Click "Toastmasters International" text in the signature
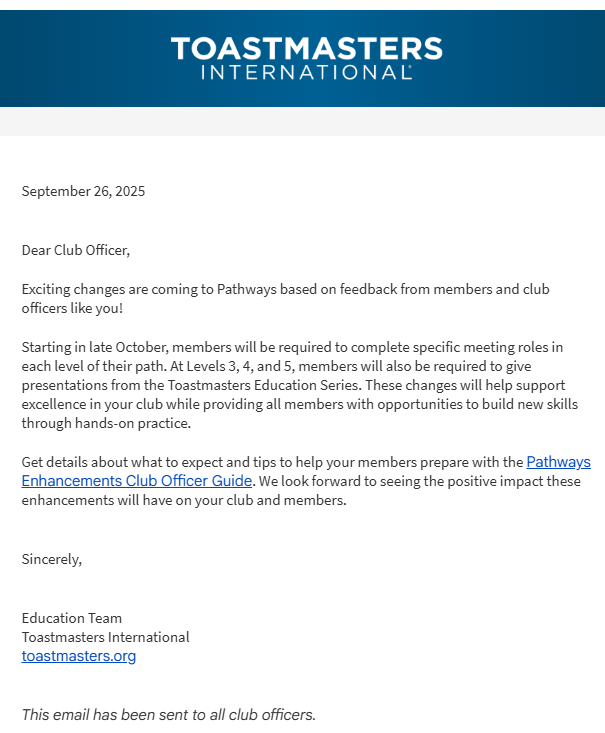 pos(105,637)
